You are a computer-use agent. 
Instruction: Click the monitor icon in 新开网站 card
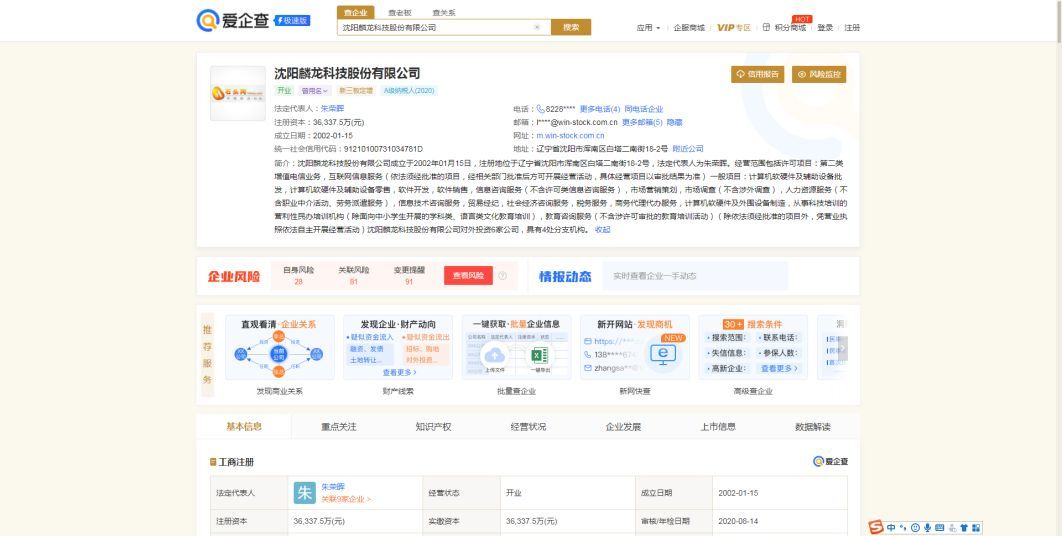663,354
